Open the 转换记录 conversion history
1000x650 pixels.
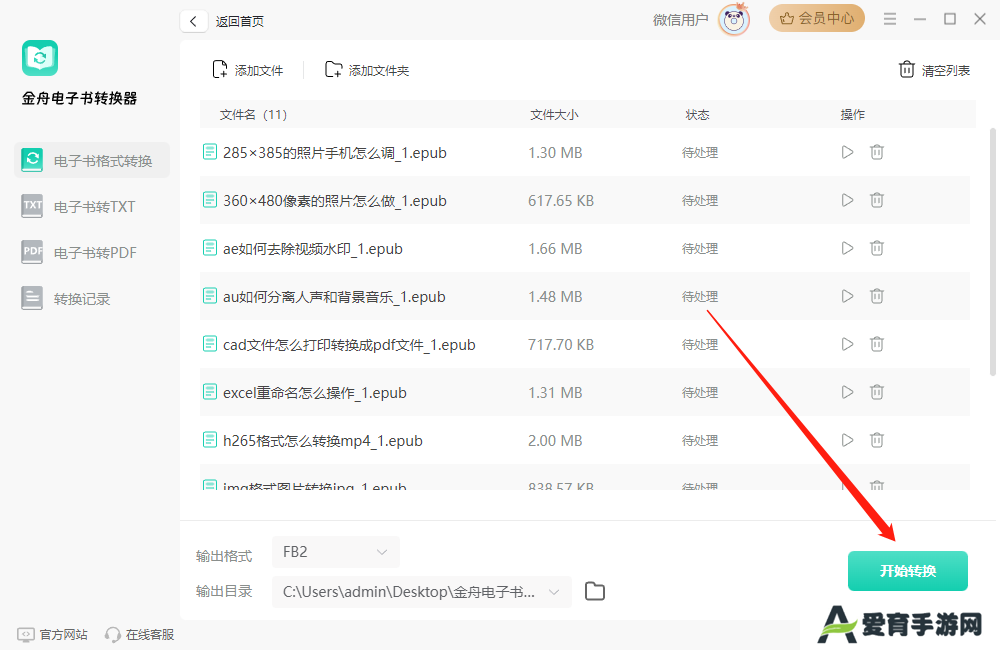tap(66, 299)
